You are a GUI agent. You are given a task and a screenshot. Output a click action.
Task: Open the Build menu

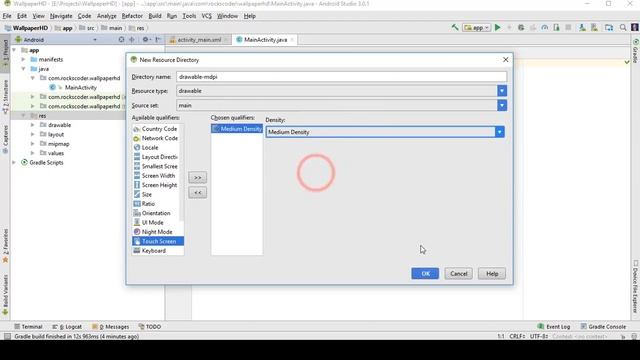[155, 16]
